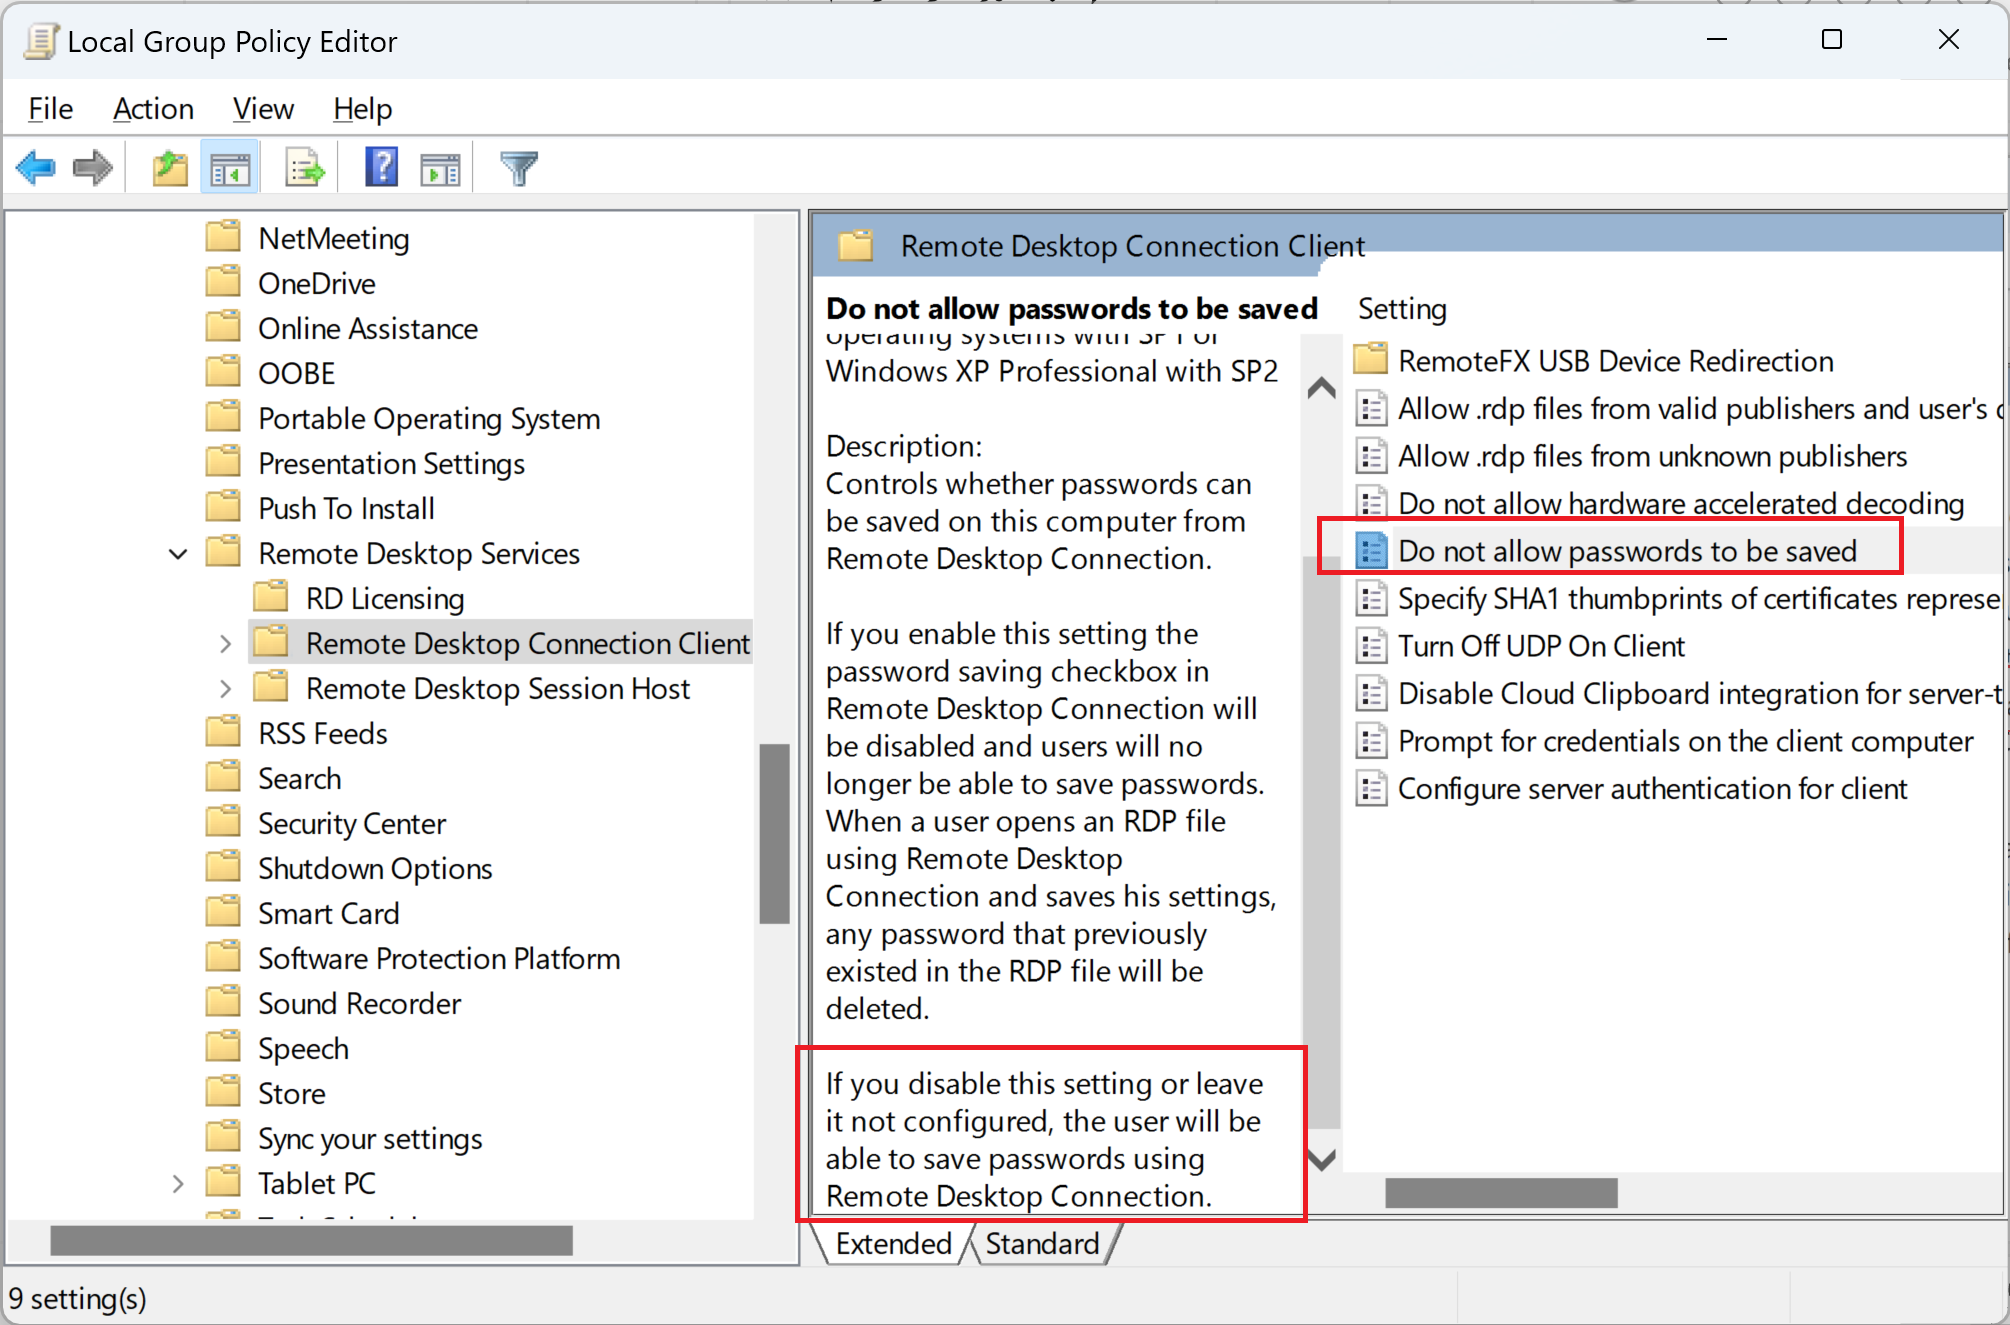Expand the Remote Desktop Connection Client node
This screenshot has height=1325, width=2010.
point(225,643)
